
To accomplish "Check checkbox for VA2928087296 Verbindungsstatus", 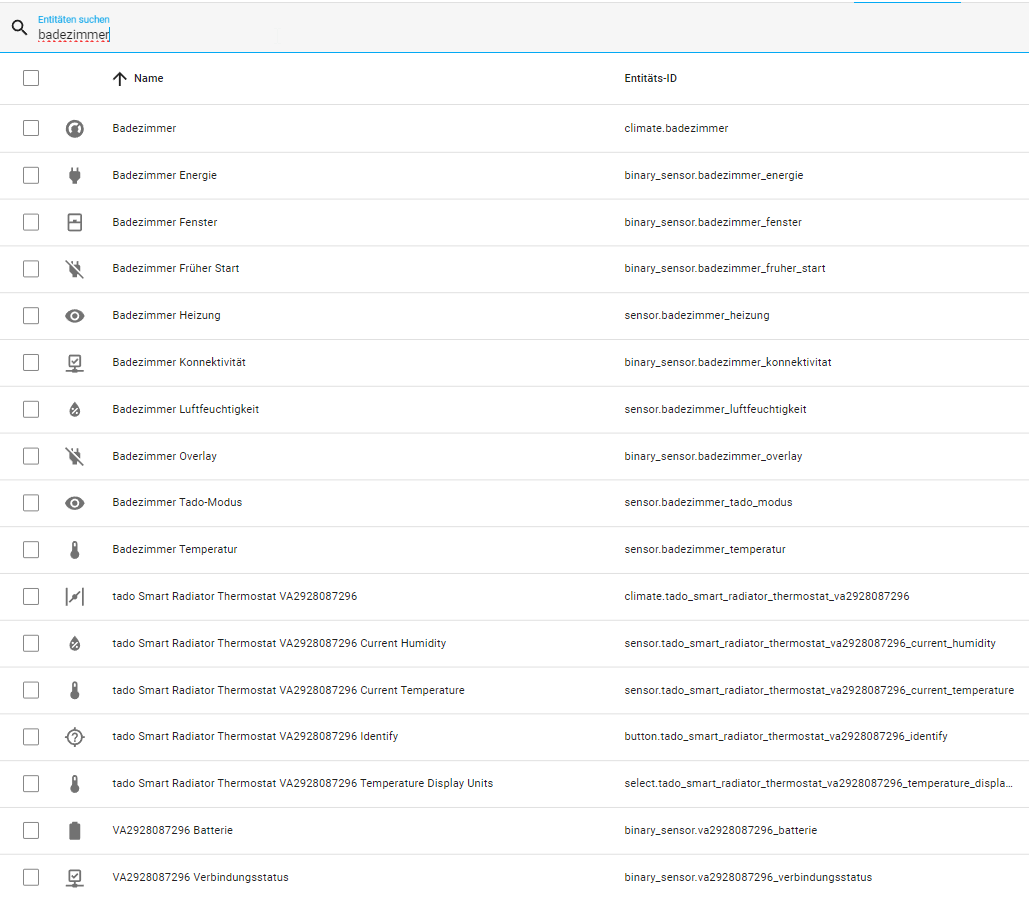I will coord(31,877).
